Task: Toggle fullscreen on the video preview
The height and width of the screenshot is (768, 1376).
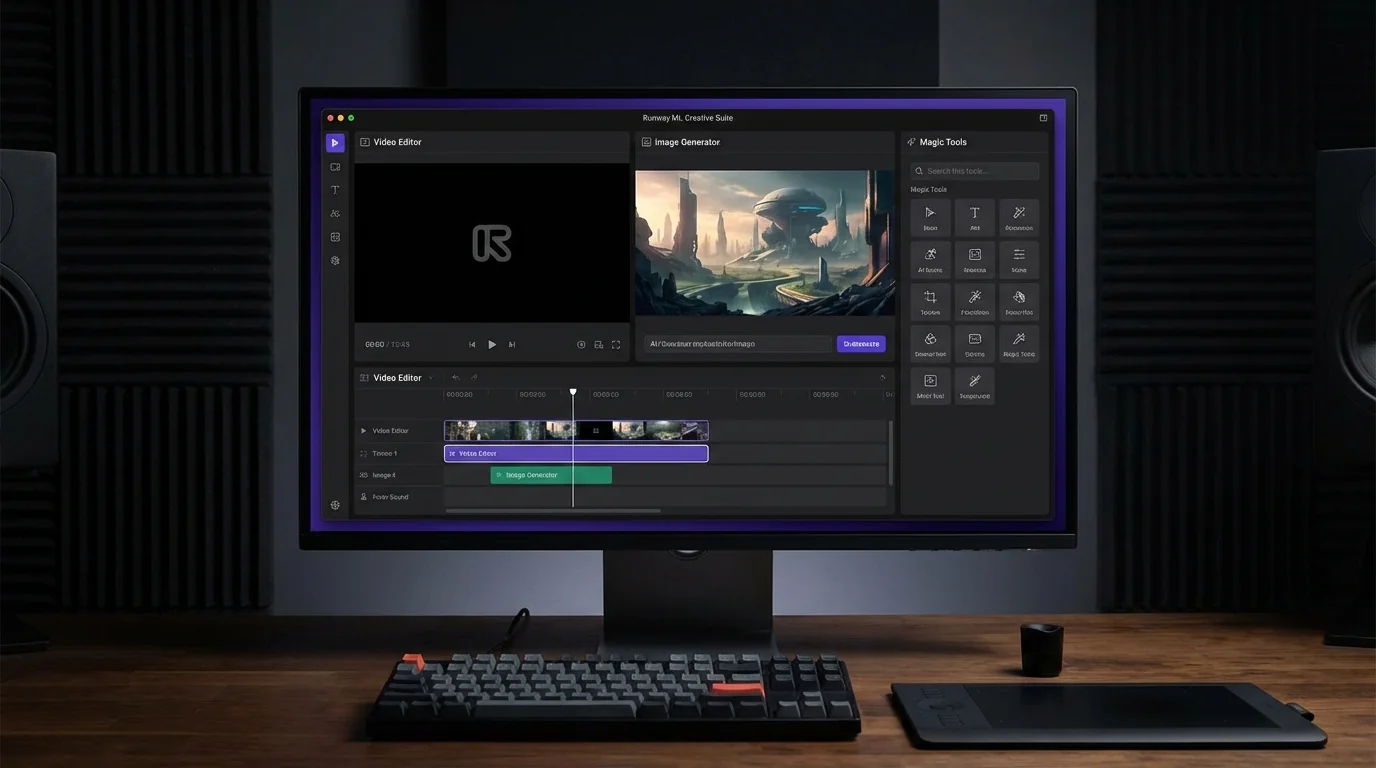Action: (616, 345)
